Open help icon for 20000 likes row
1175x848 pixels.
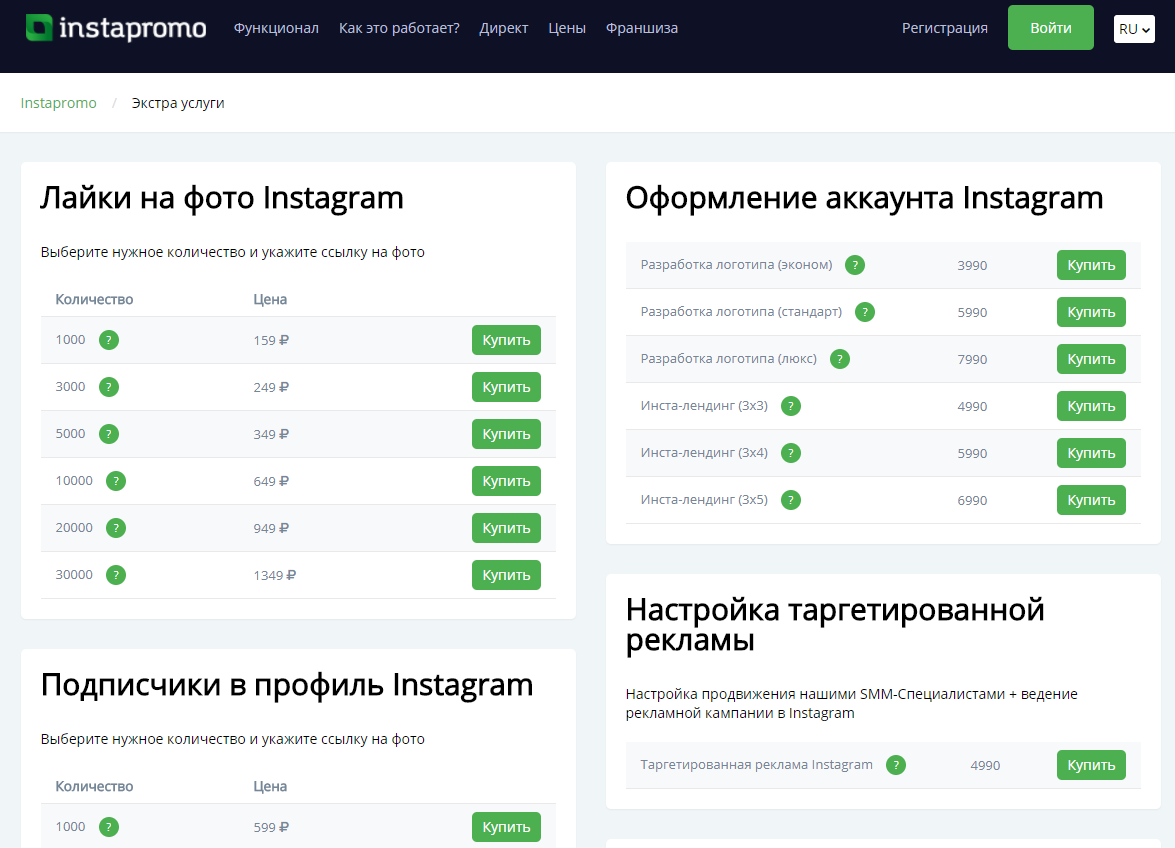[x=115, y=528]
